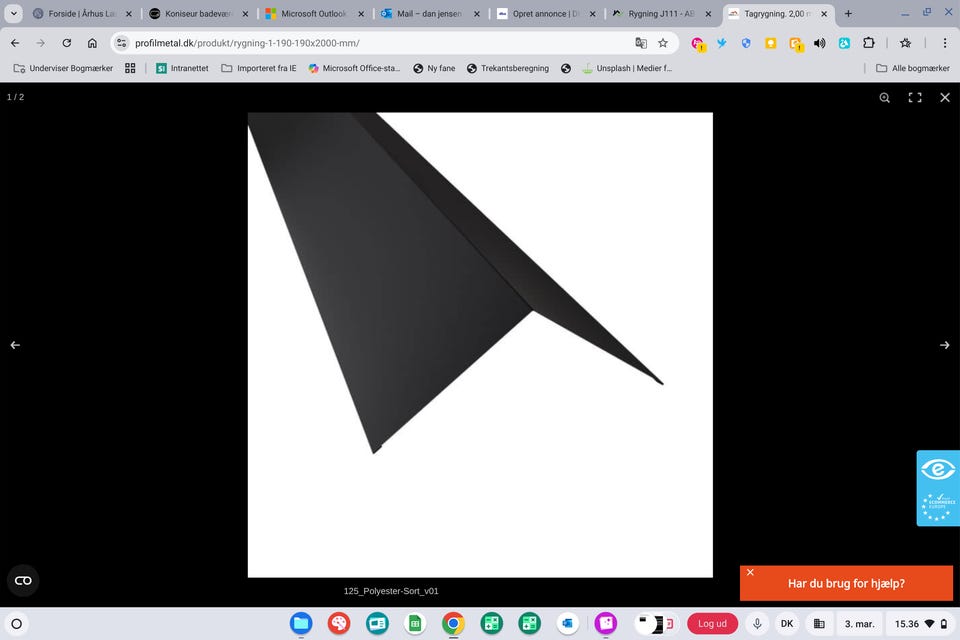The image size is (960, 640).
Task: Open calendar from 3. mar. date
Action: coord(860,623)
